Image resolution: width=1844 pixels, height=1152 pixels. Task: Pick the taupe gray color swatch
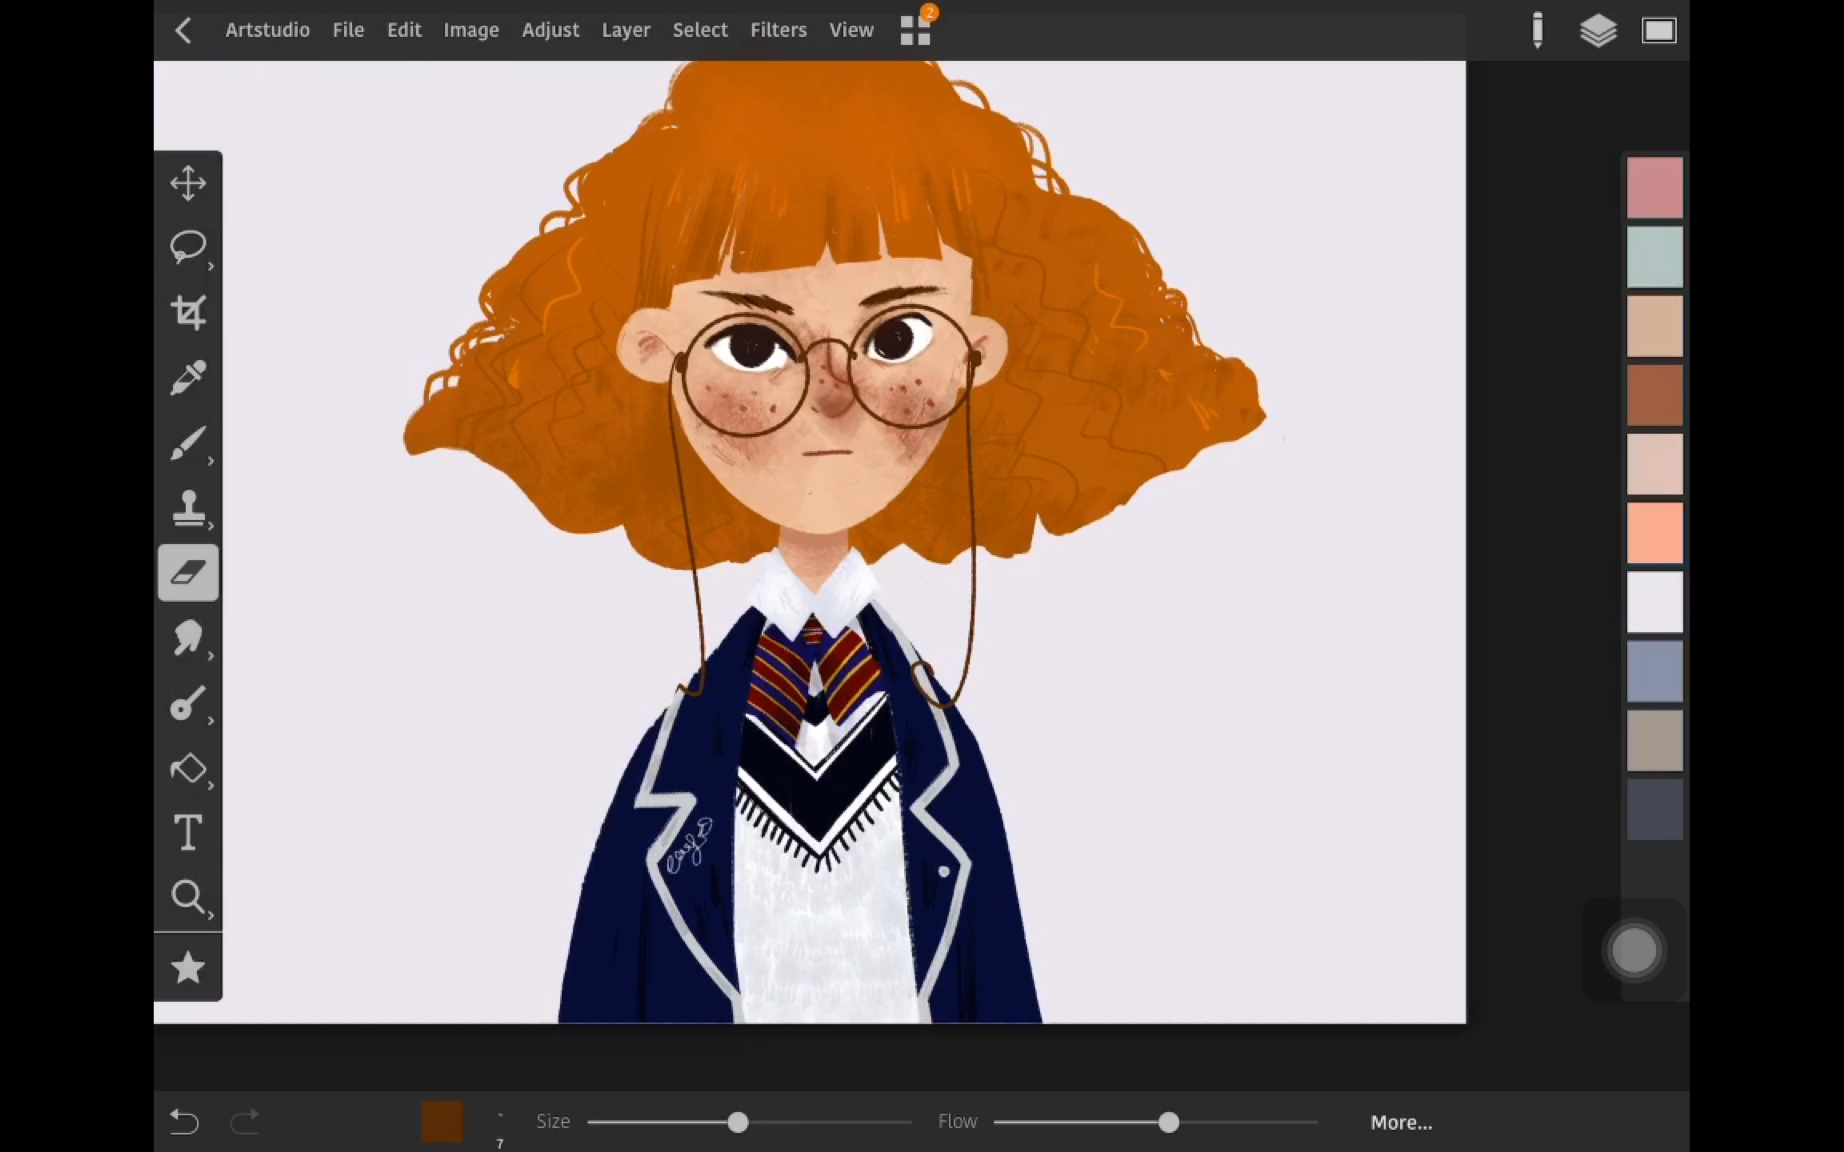click(1655, 741)
